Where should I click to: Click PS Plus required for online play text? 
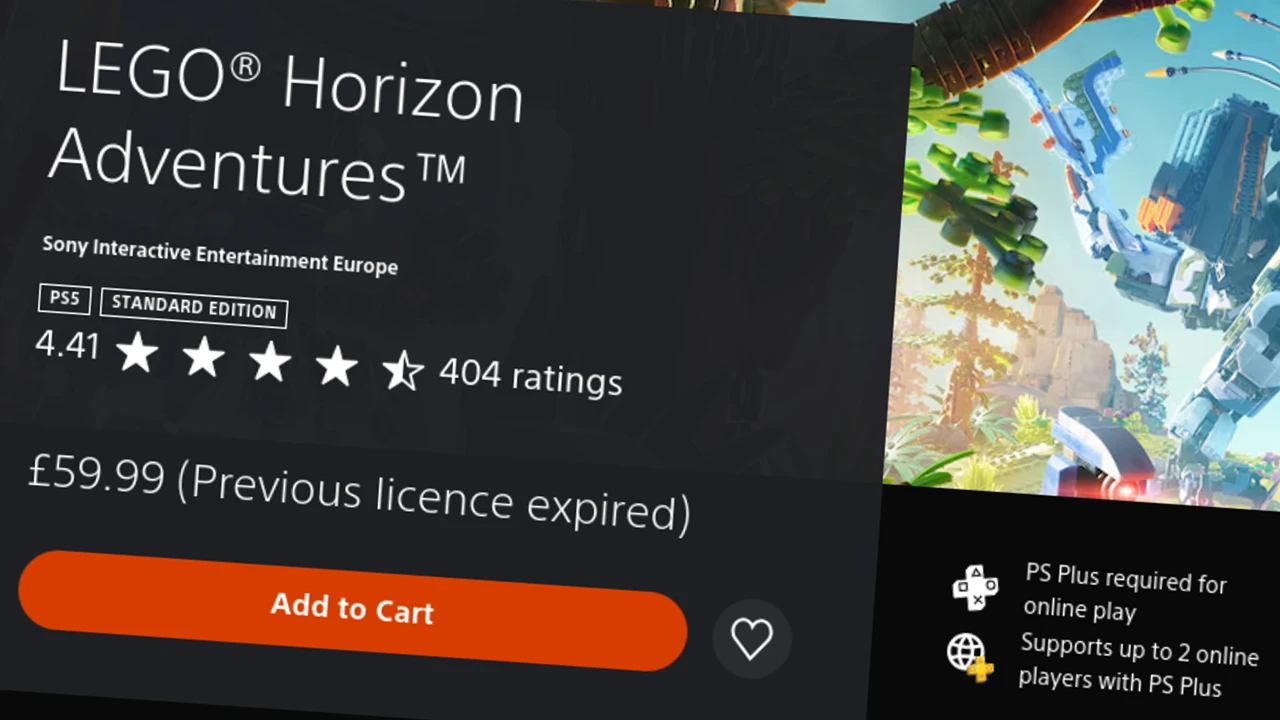click(1125, 592)
